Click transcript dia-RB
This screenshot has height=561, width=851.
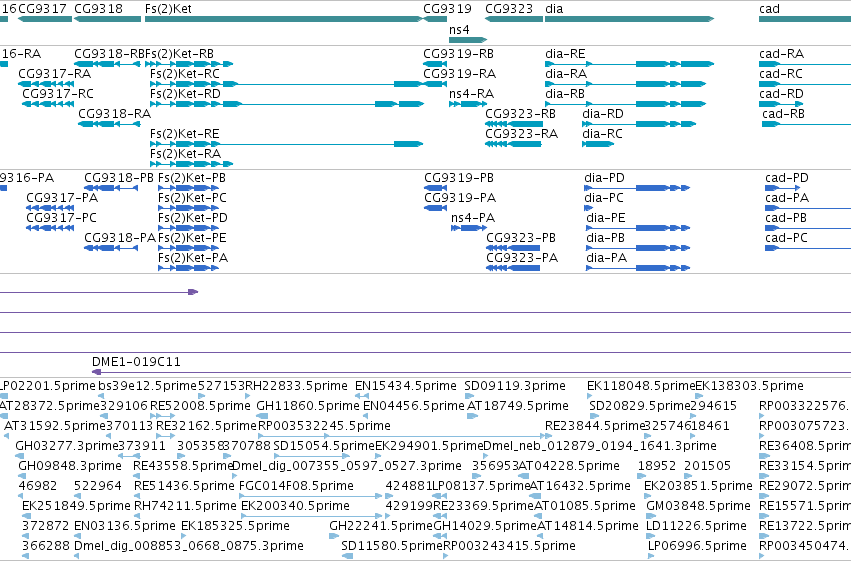[x=565, y=94]
